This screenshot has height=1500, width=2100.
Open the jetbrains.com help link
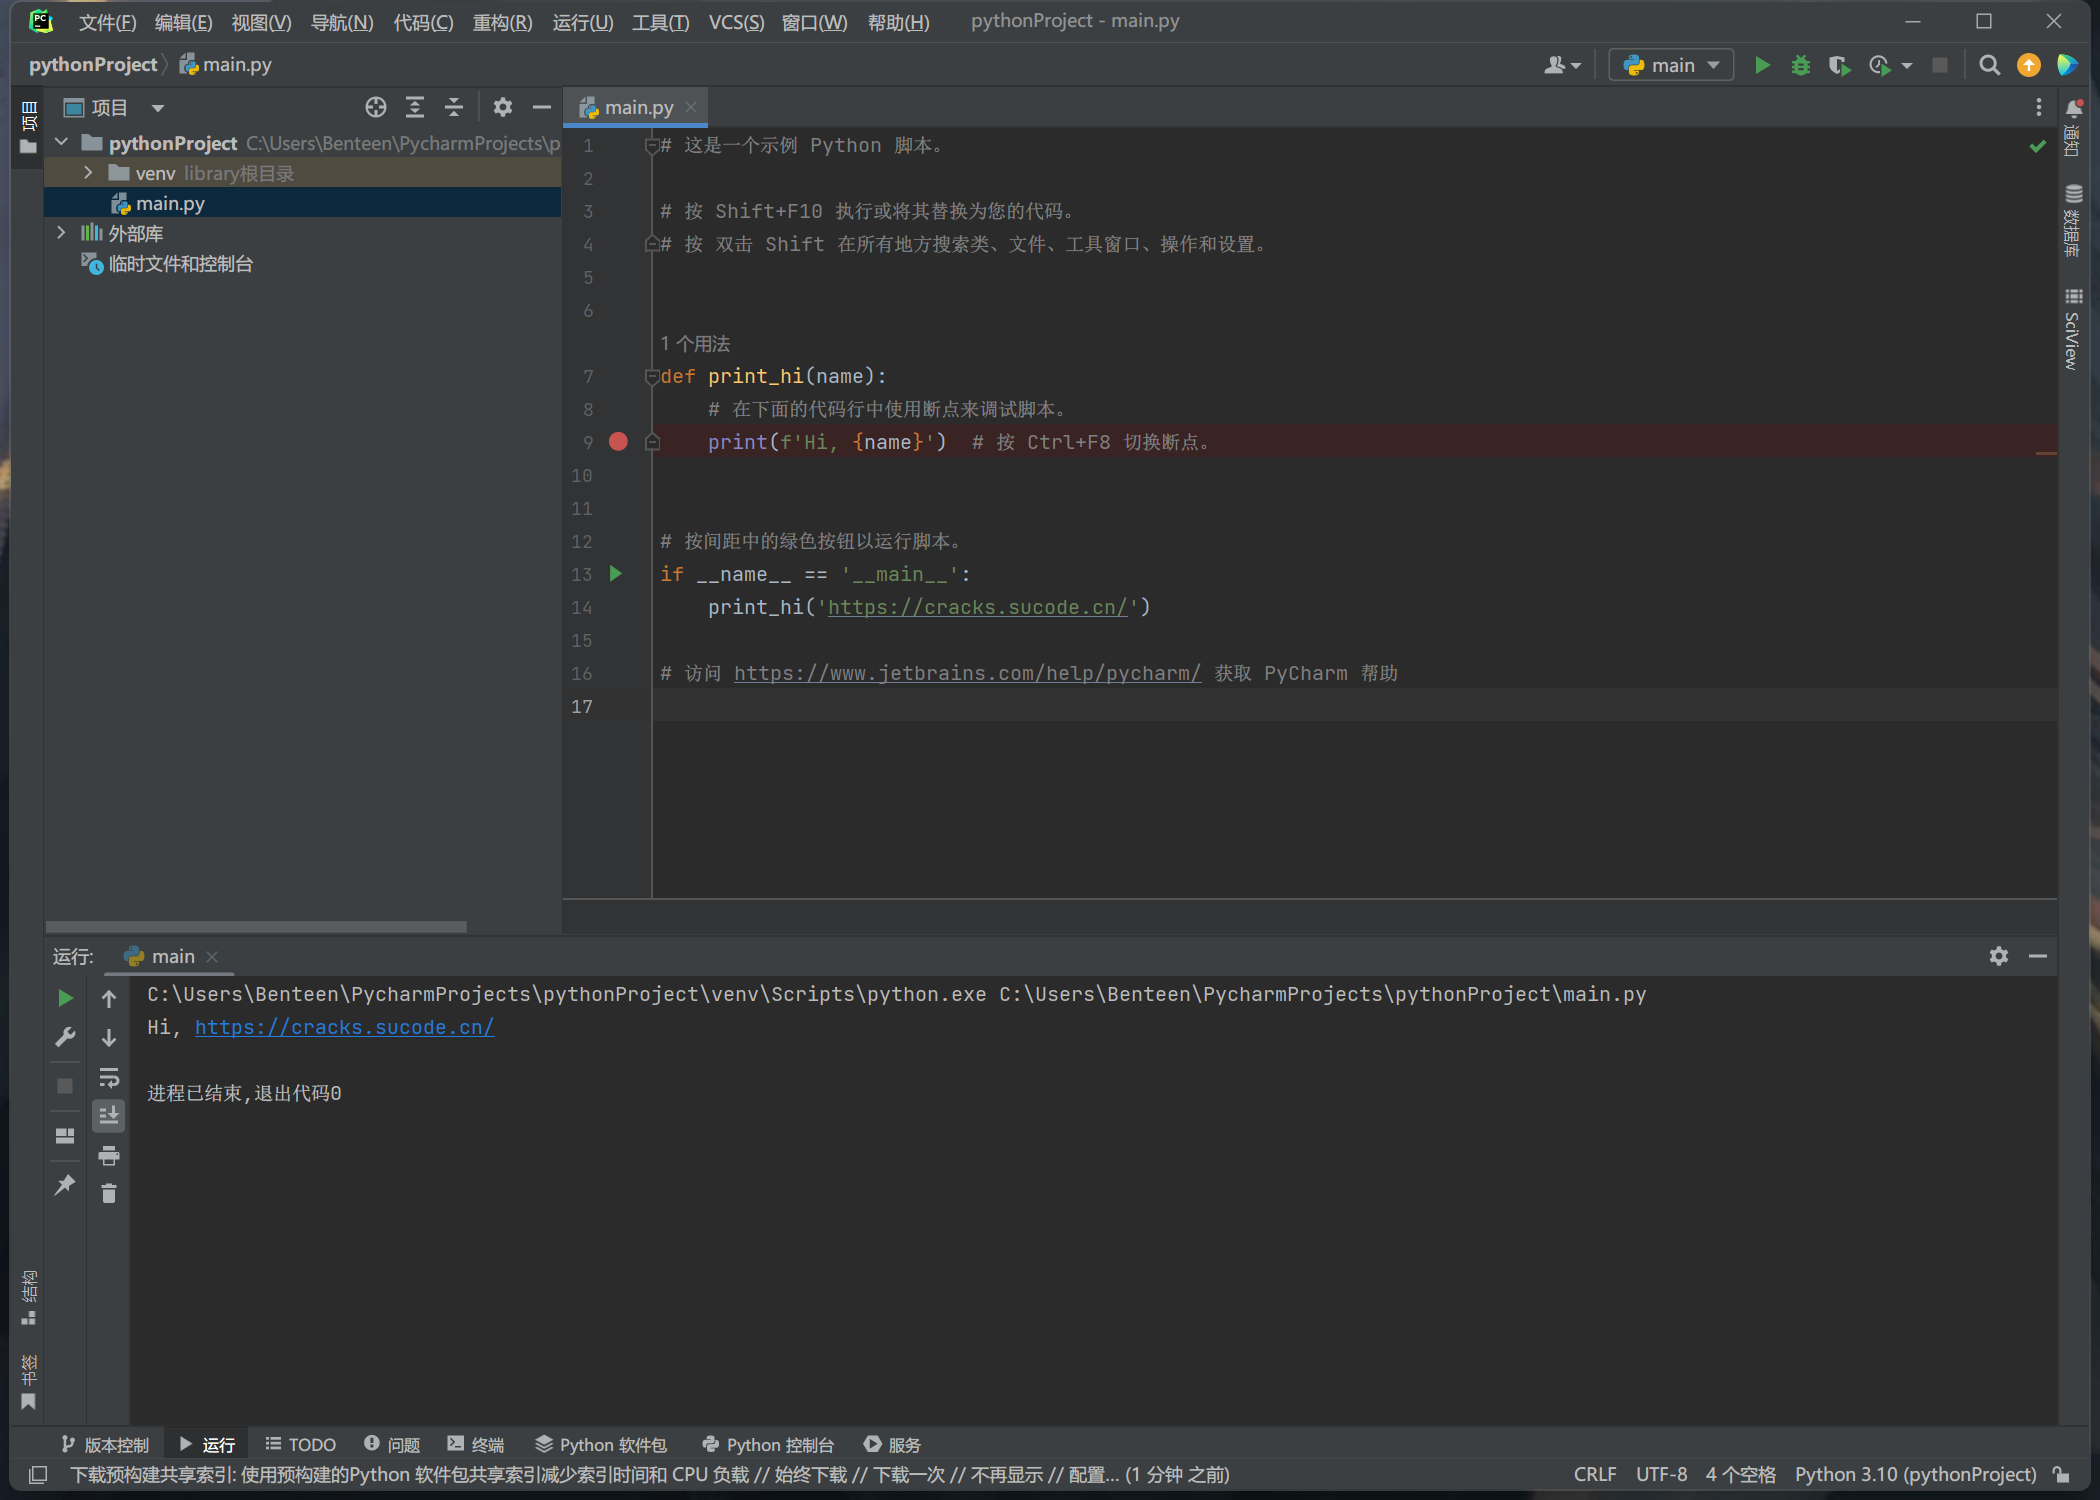point(967,673)
